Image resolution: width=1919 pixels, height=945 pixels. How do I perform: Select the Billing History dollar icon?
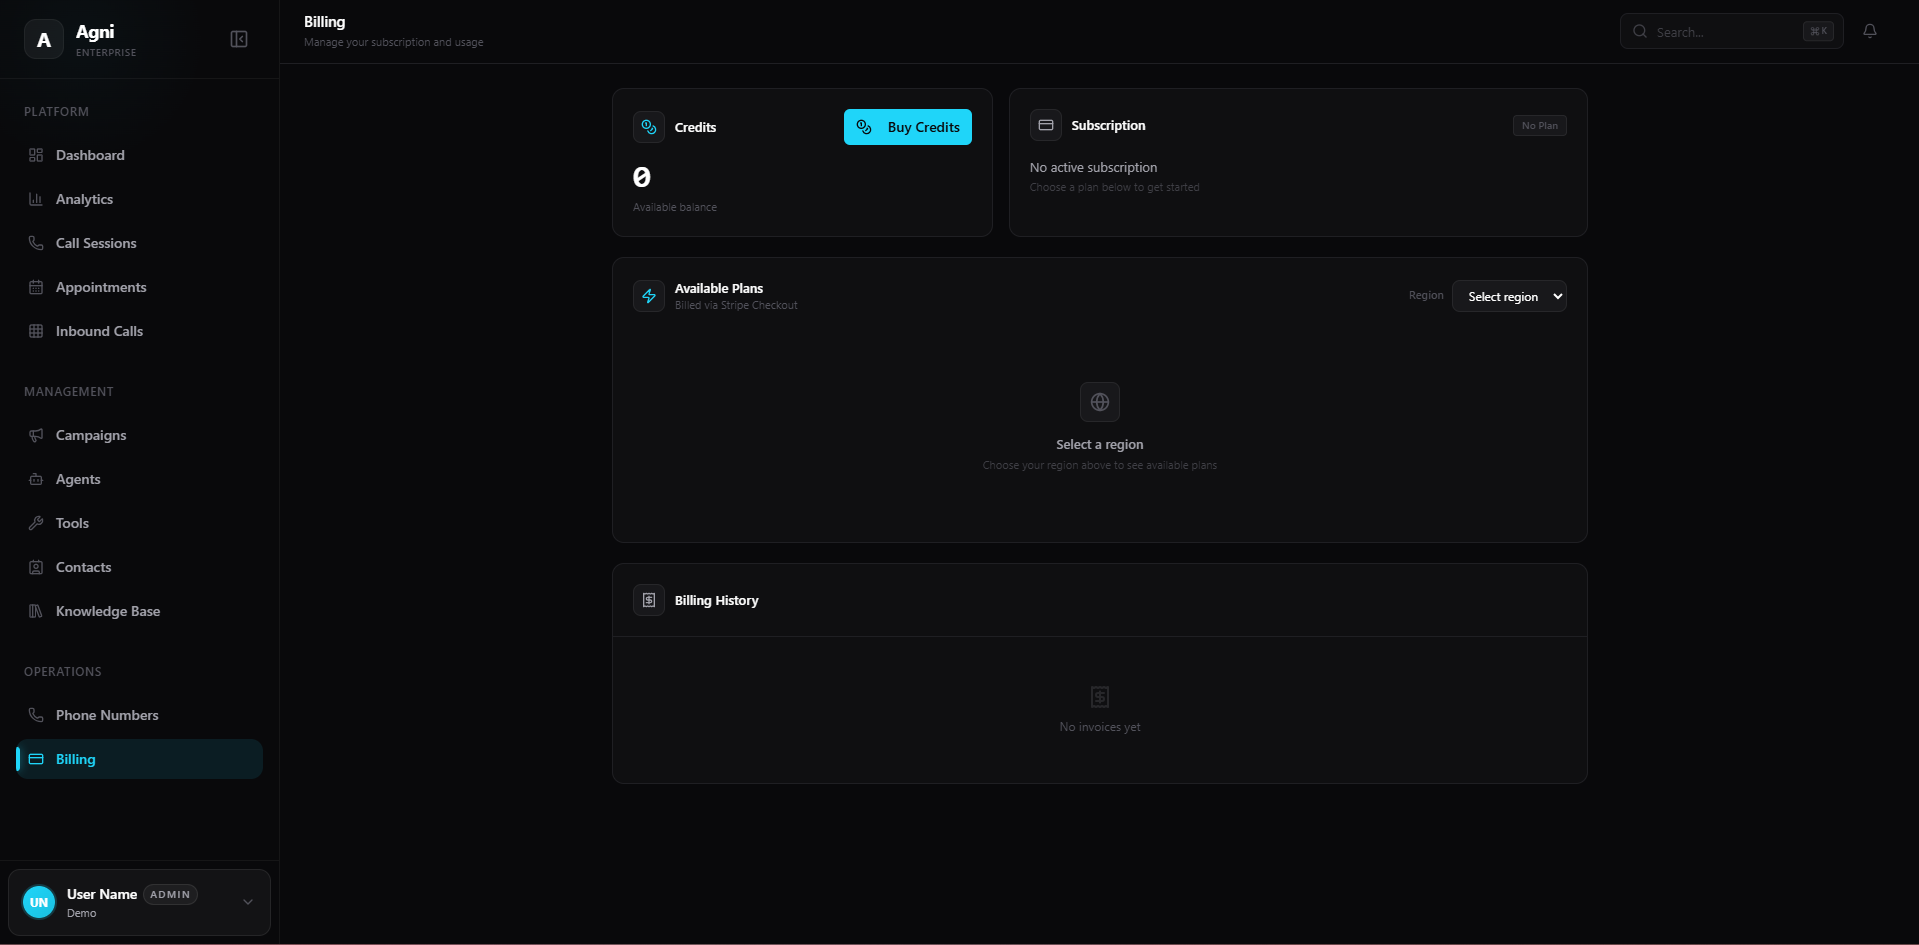[x=649, y=600]
